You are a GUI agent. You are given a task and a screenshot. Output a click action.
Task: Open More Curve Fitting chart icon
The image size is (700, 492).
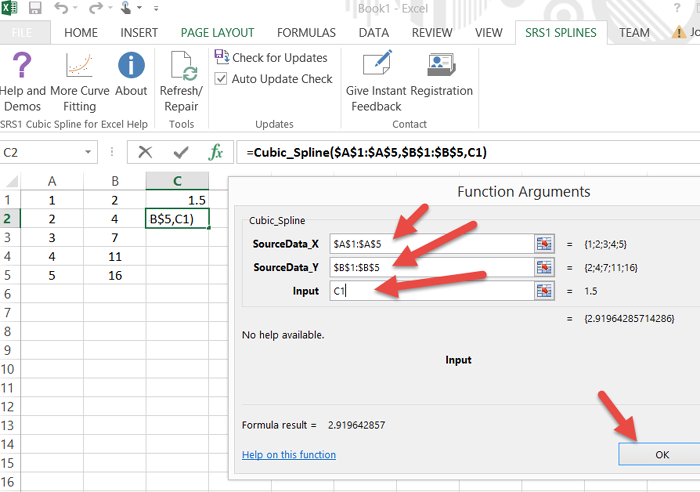coord(79,65)
